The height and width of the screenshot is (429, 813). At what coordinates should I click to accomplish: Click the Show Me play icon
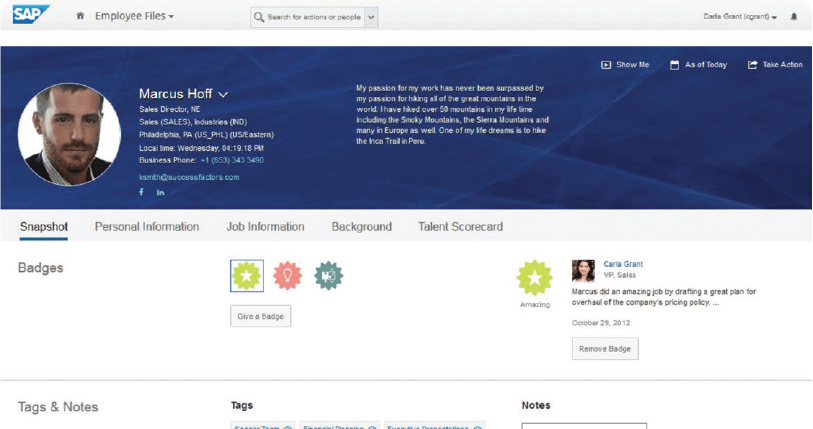(606, 65)
